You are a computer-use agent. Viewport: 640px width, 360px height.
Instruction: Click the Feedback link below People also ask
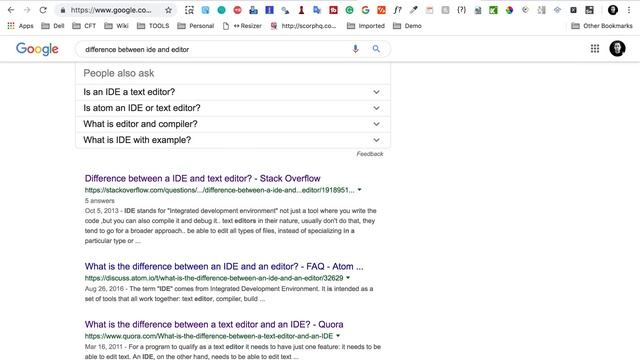tap(370, 154)
